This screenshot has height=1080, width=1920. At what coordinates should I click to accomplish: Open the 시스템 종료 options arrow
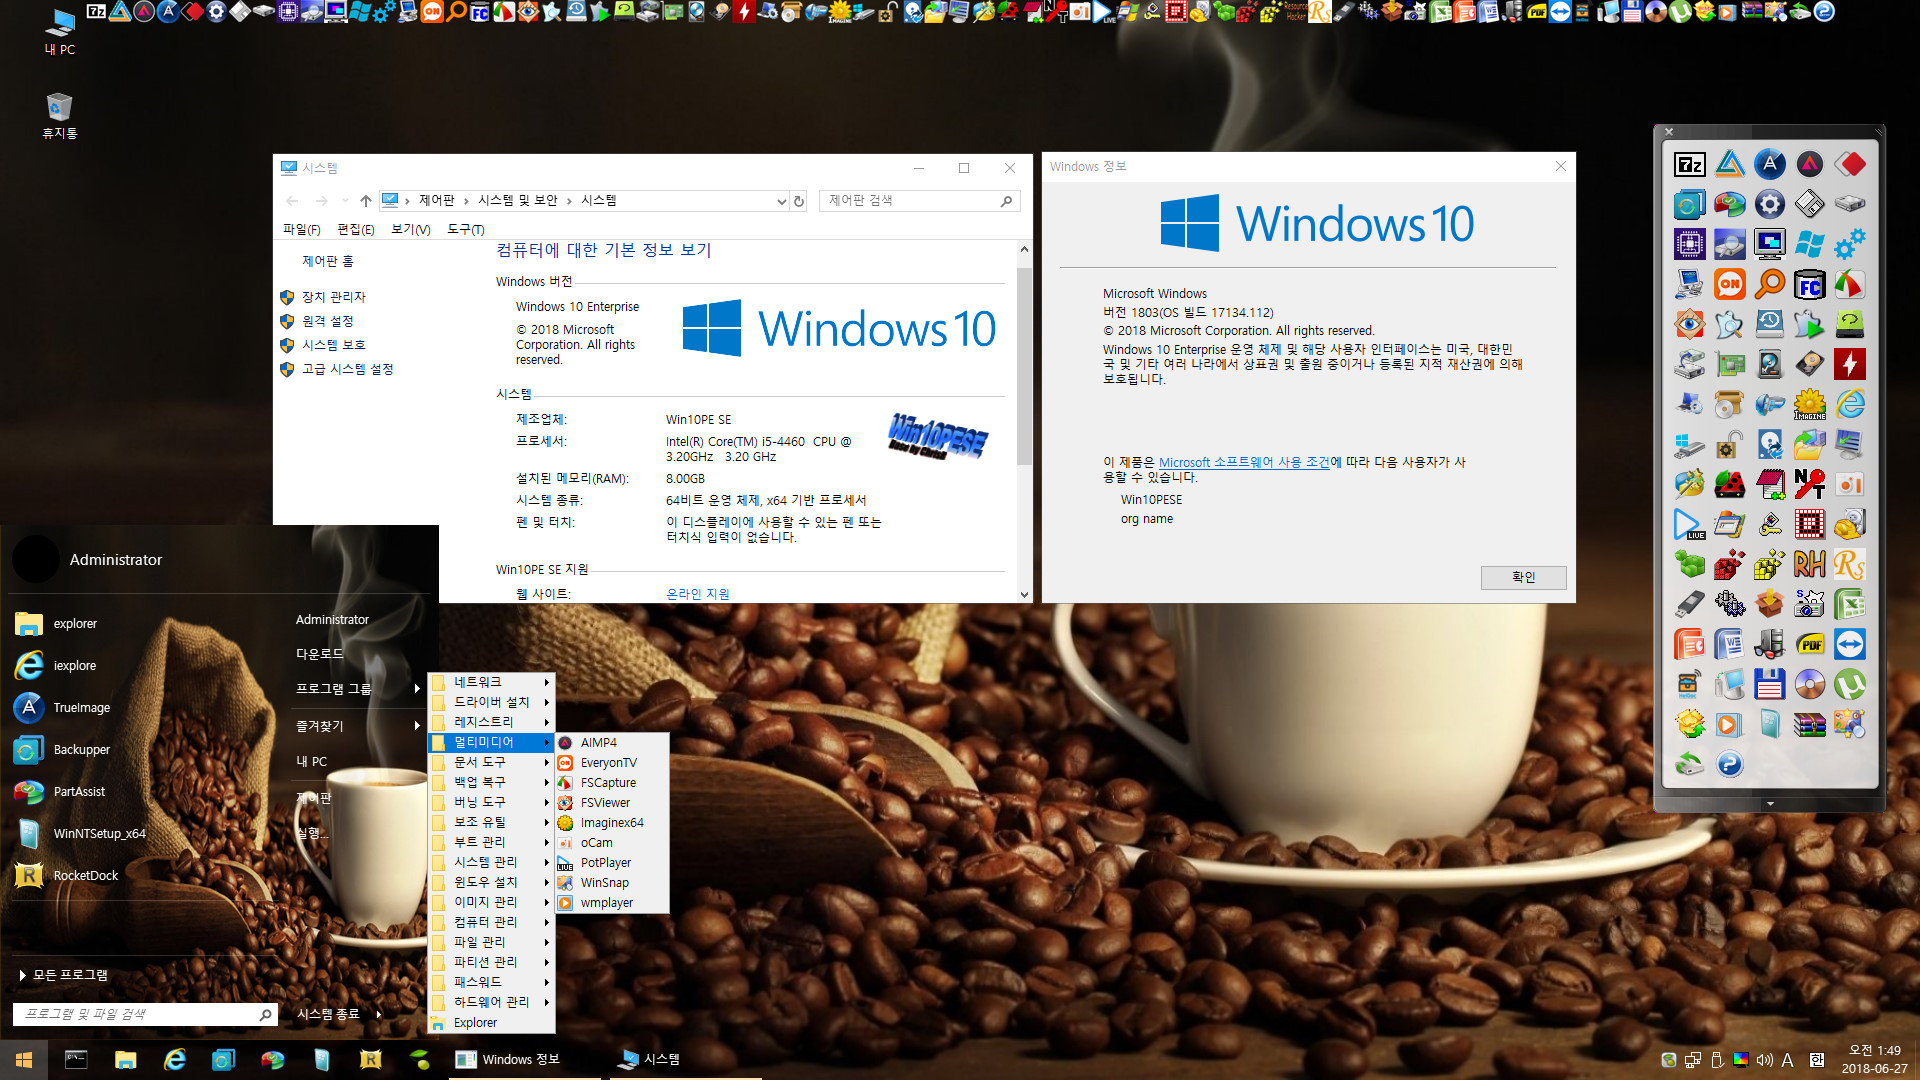(x=379, y=1014)
